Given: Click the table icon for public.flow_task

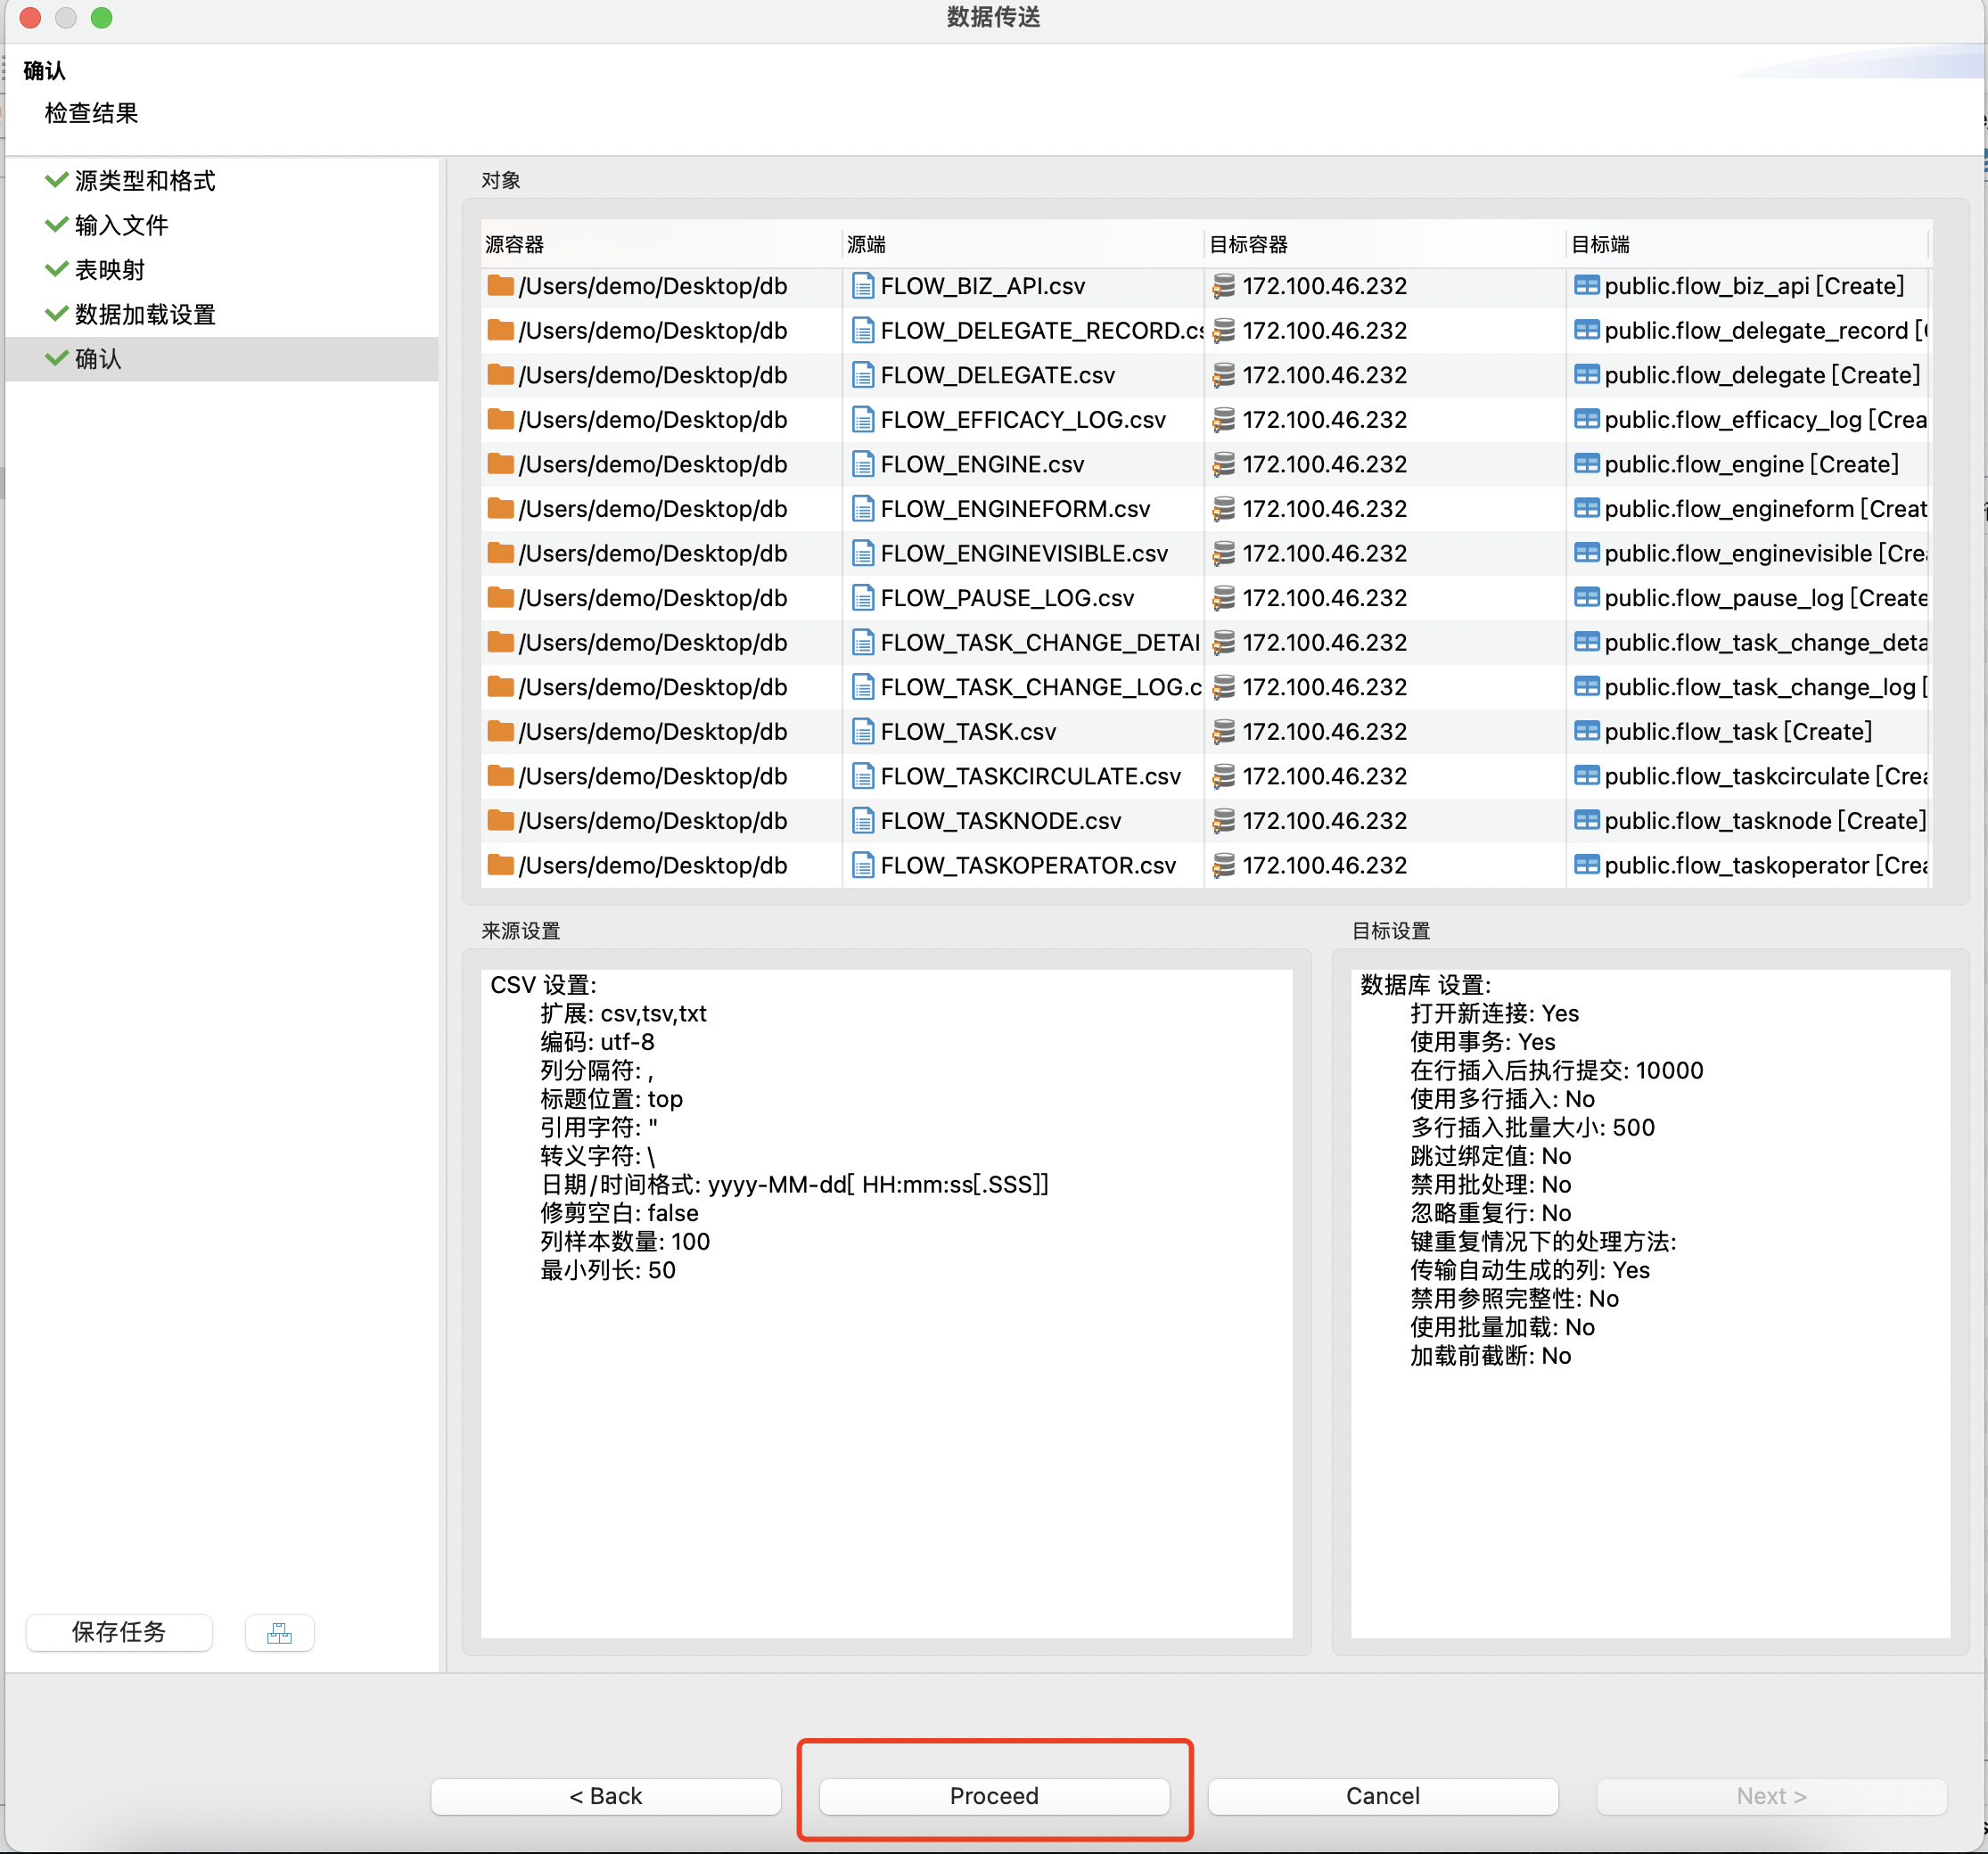Looking at the screenshot, I should coord(1586,732).
